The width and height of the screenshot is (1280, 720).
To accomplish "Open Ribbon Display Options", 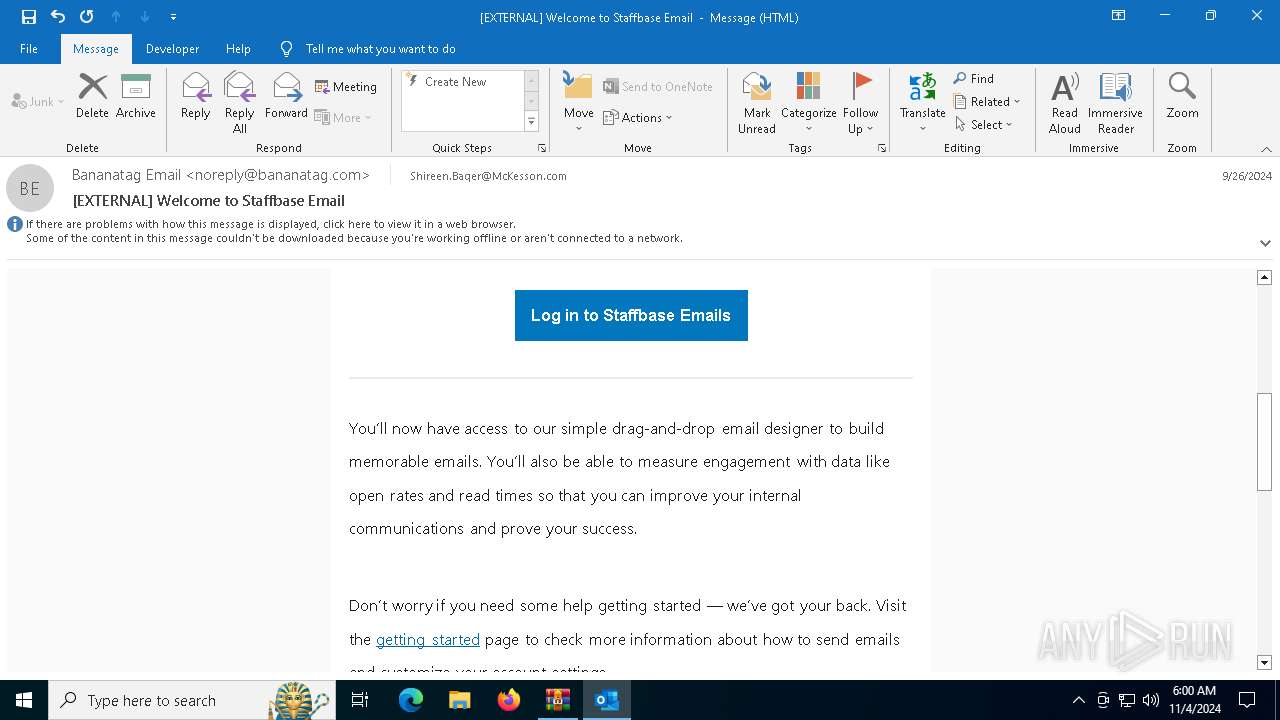I will (1118, 16).
